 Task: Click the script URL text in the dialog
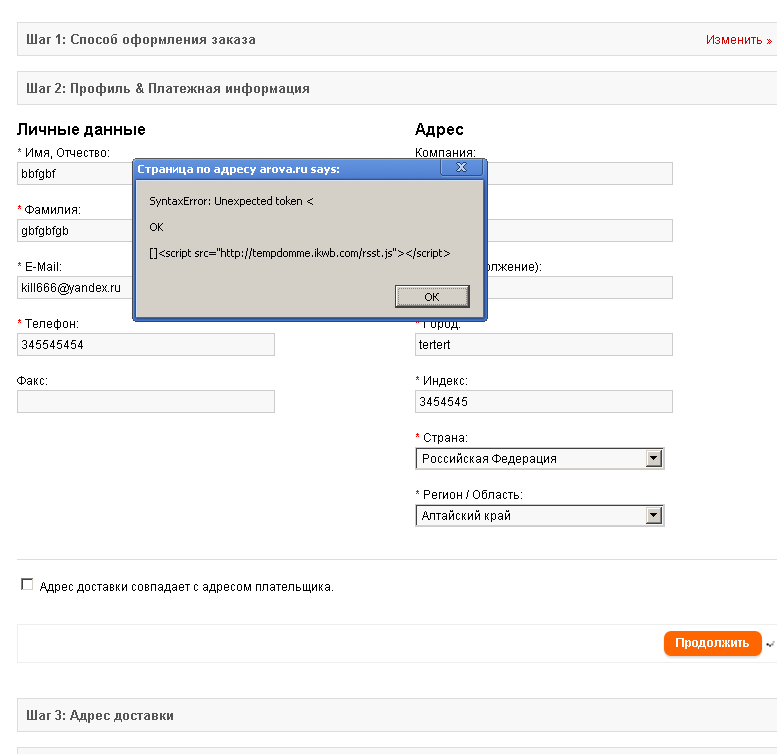click(x=300, y=253)
